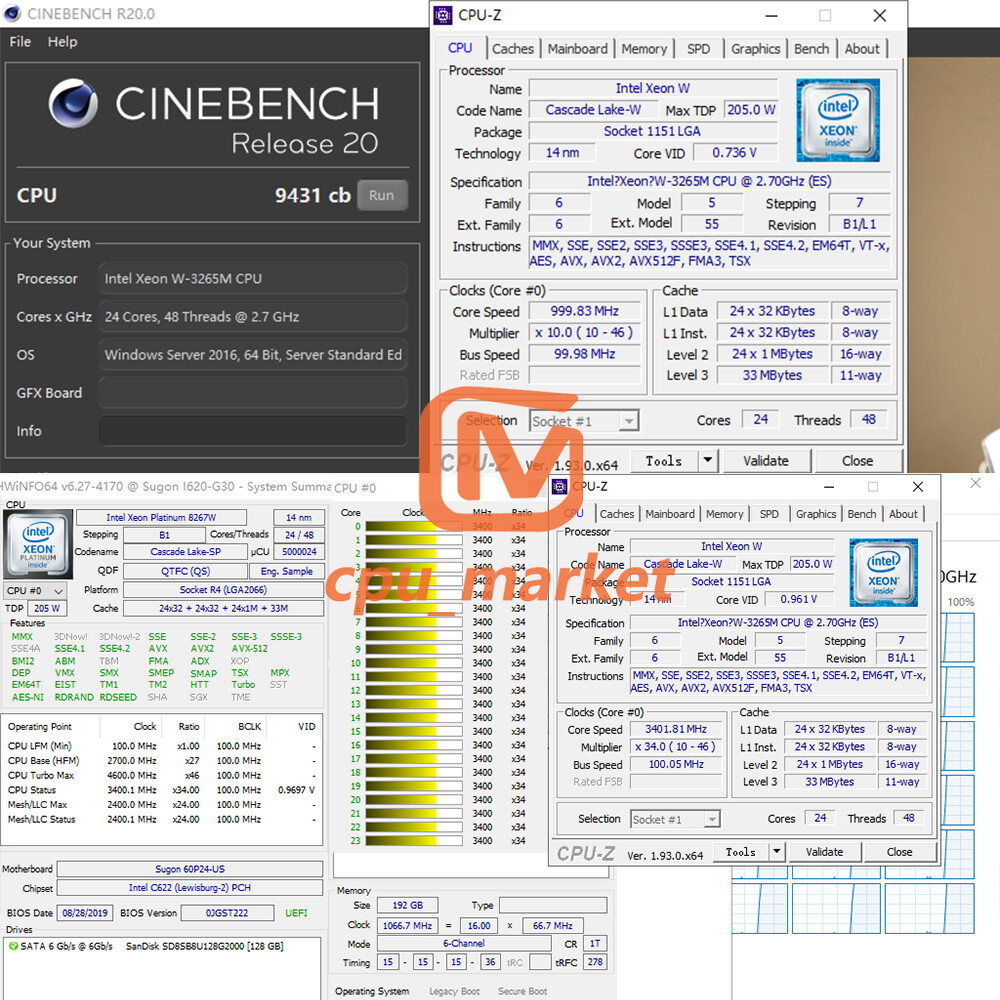Image resolution: width=1000 pixels, height=1000 pixels.
Task: Switch to Caches tab in lower CPU-Z
Action: coord(617,514)
